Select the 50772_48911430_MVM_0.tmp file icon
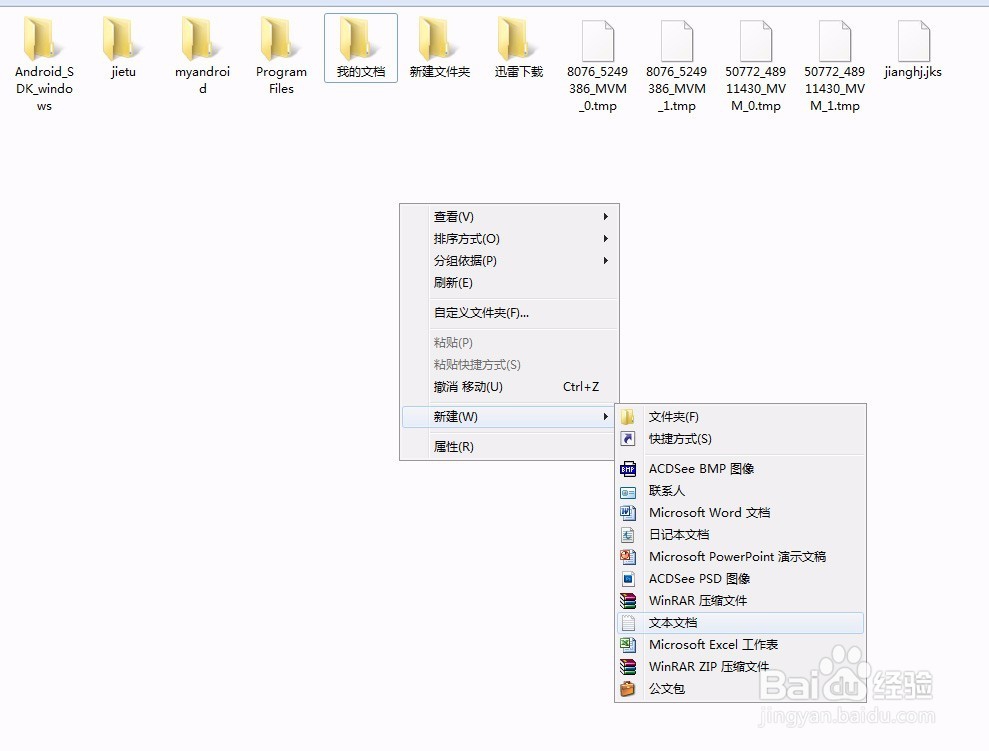Image resolution: width=989 pixels, height=751 pixels. [x=756, y=40]
